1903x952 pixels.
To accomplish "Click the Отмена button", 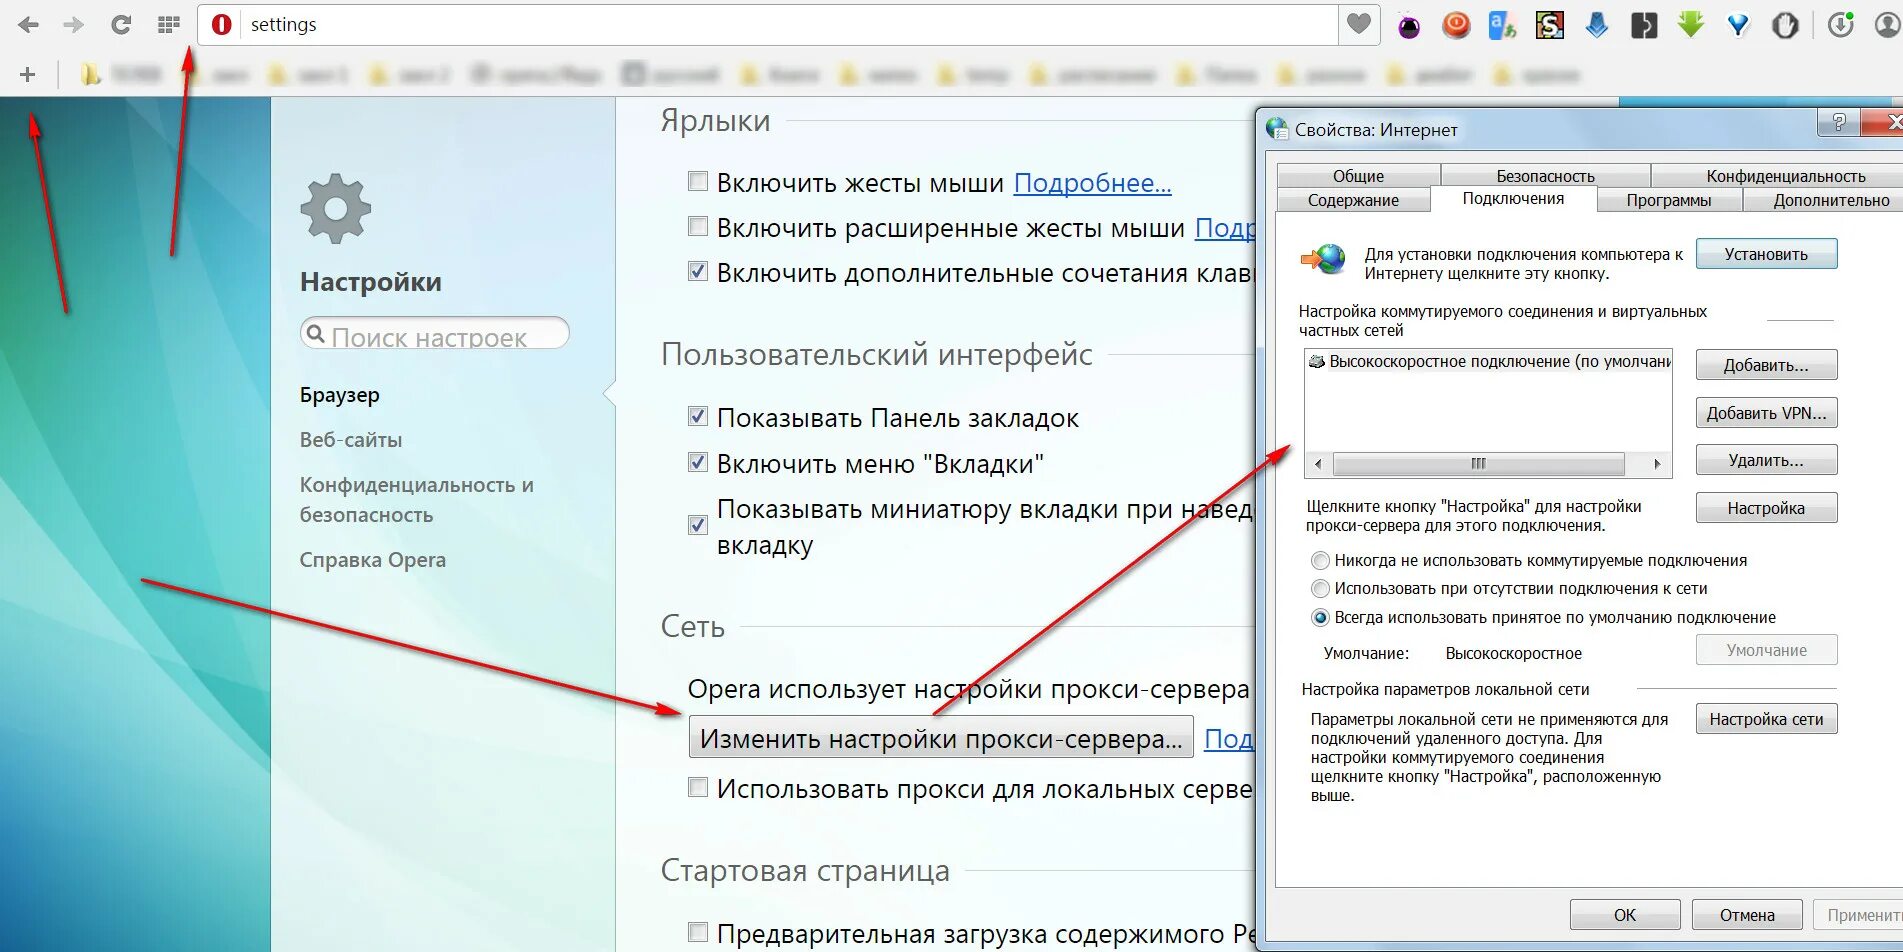I will 1747,915.
